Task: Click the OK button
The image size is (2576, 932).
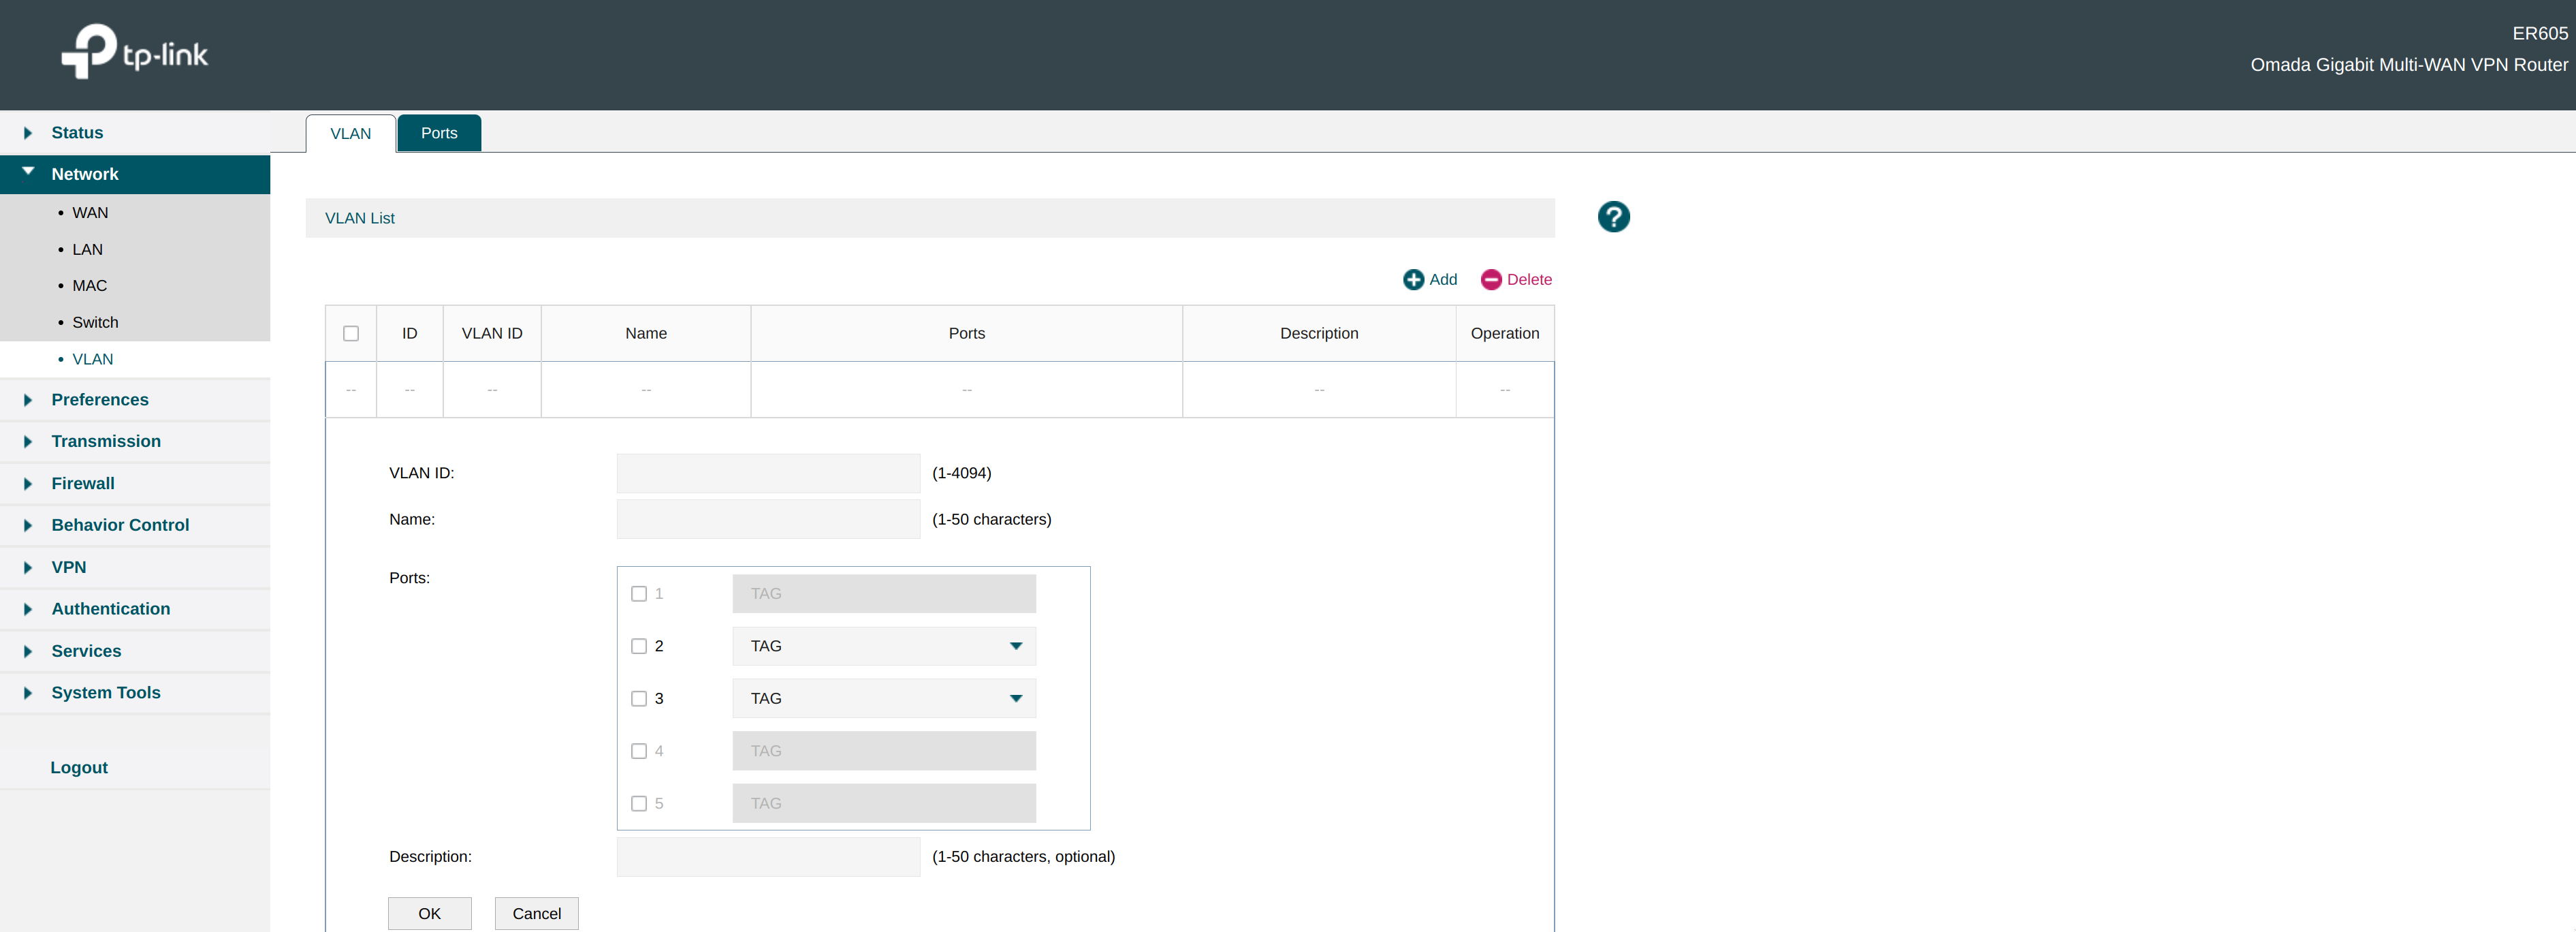Action: click(x=429, y=914)
